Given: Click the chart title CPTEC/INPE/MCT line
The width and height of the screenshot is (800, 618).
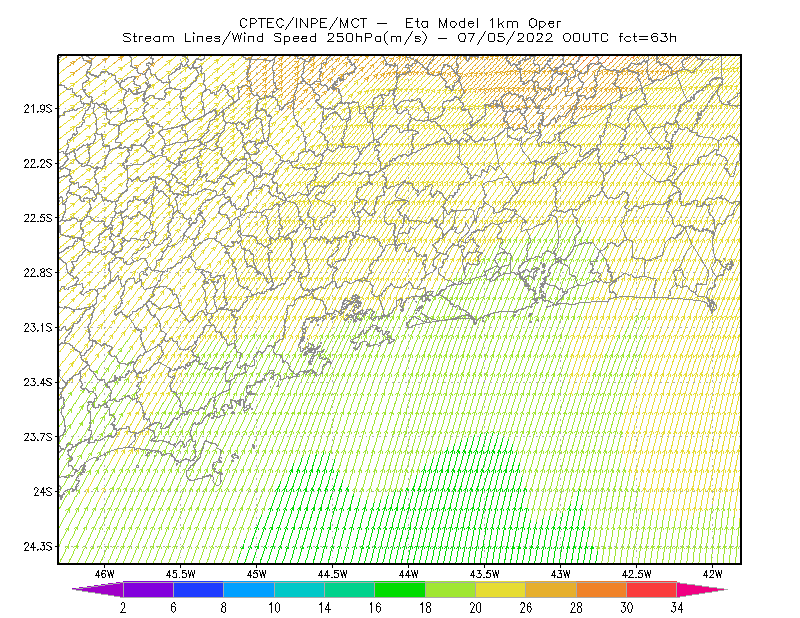Looking at the screenshot, I should click(x=400, y=23).
